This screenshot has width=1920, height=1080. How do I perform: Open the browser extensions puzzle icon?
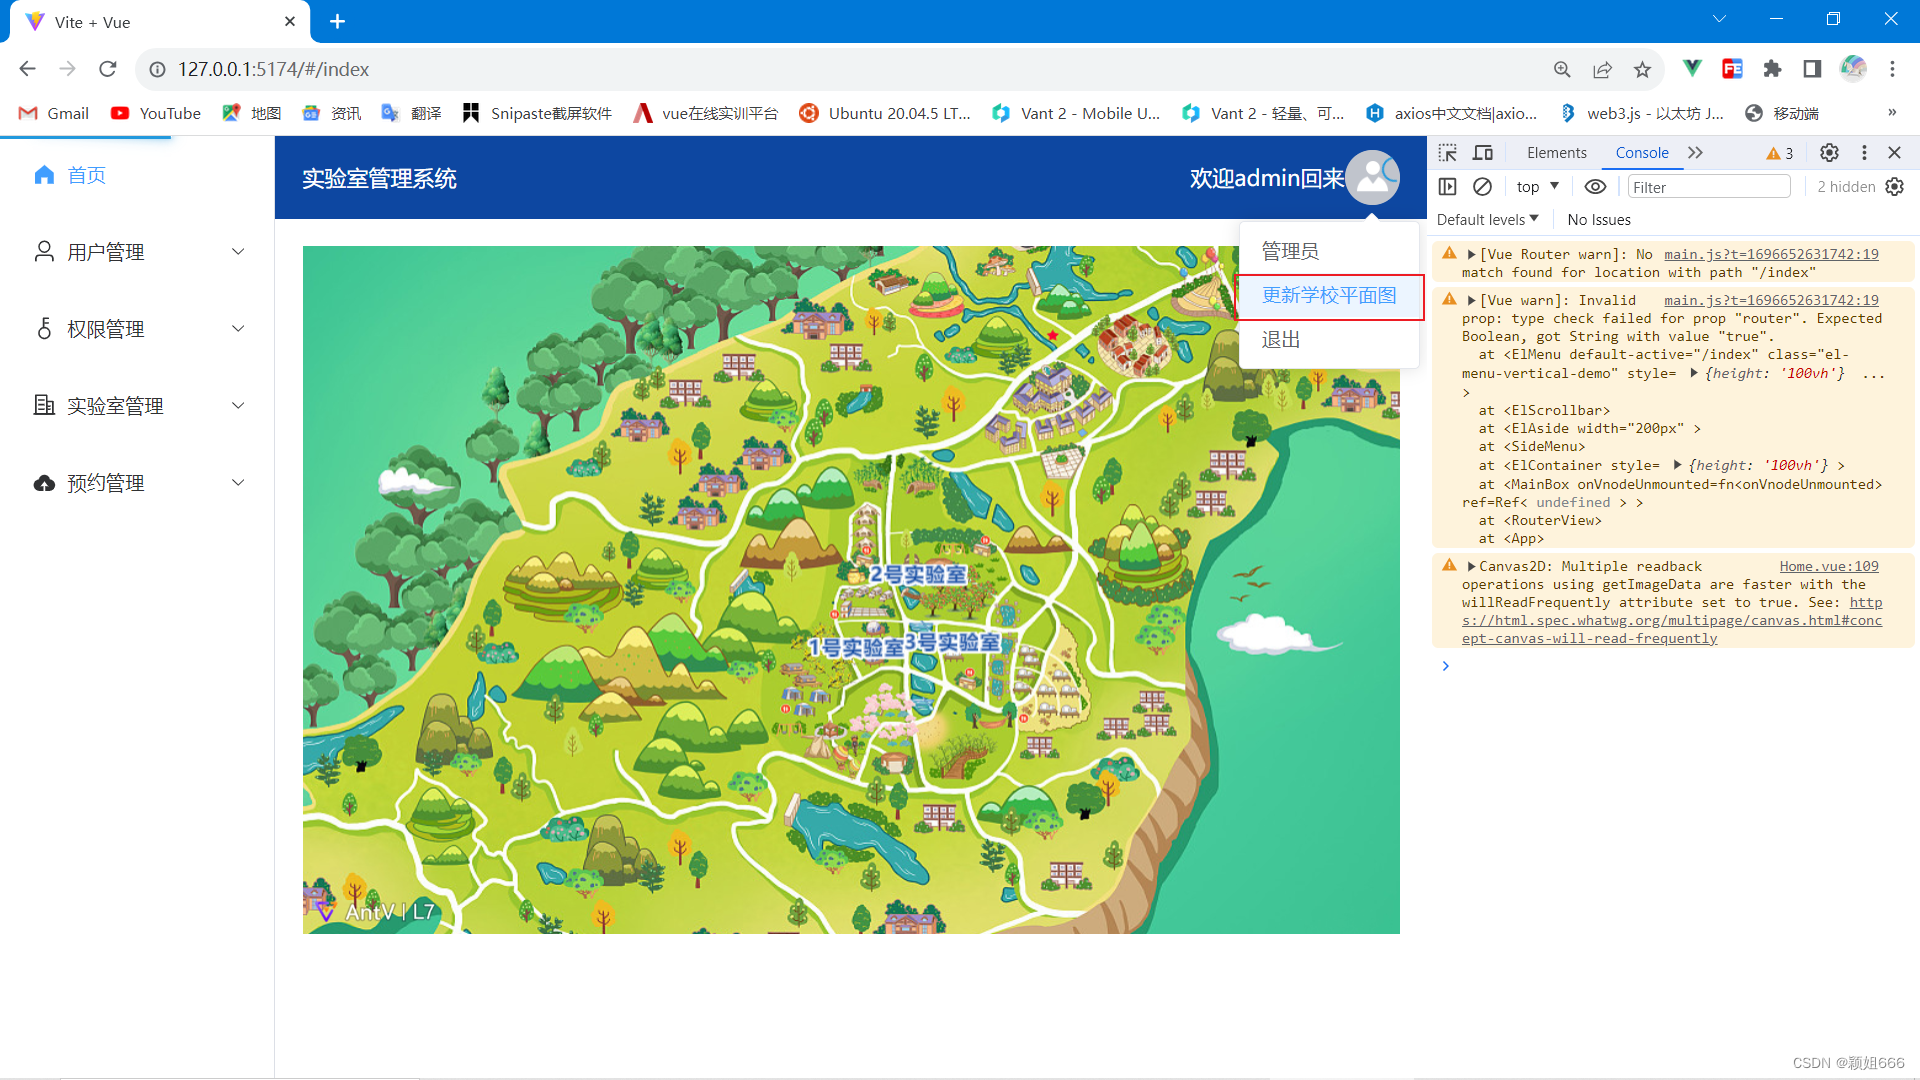coord(1772,69)
